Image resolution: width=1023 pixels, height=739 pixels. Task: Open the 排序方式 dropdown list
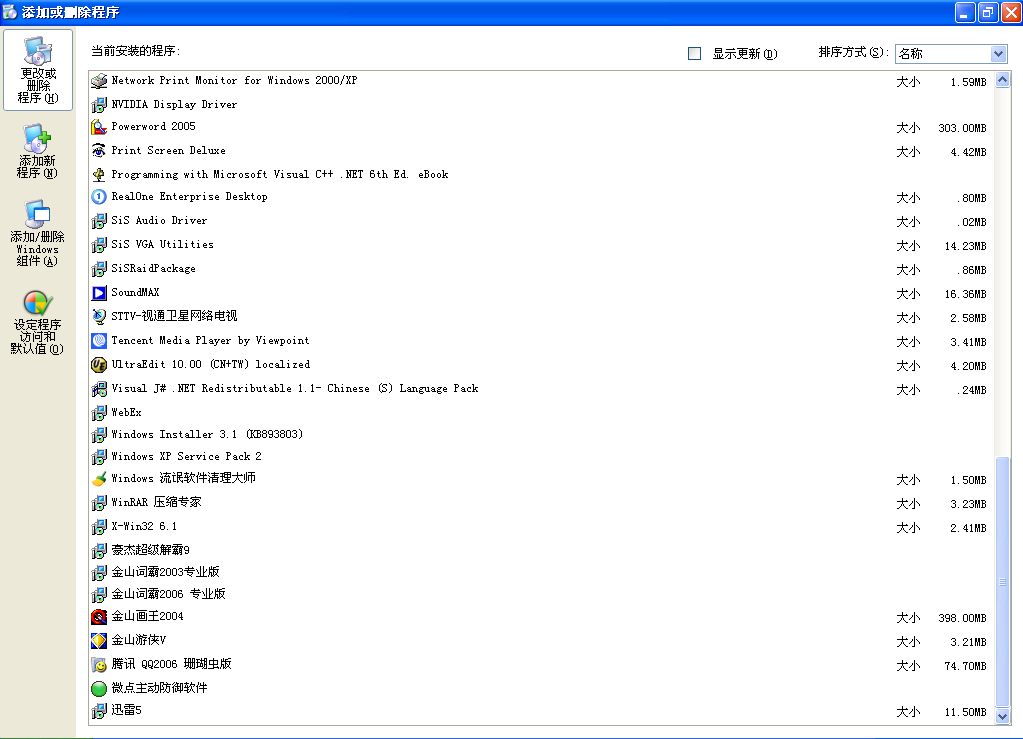click(998, 54)
